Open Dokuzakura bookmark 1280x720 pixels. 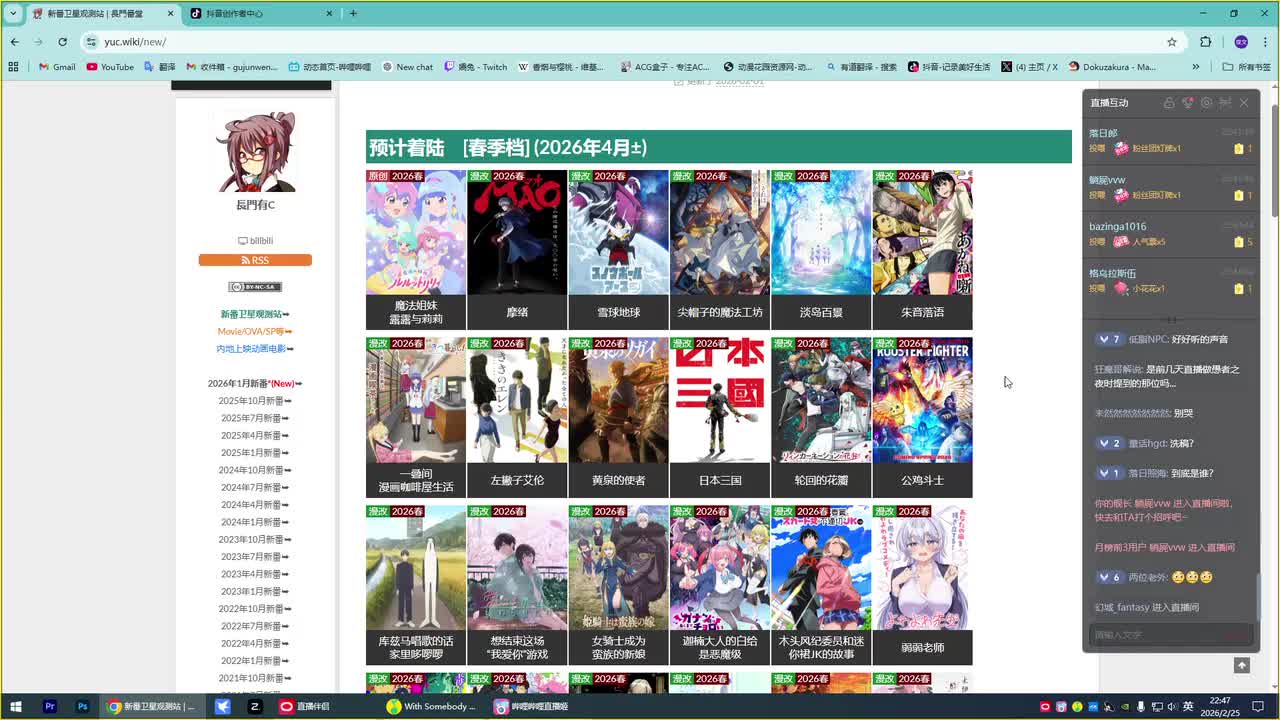1112,67
